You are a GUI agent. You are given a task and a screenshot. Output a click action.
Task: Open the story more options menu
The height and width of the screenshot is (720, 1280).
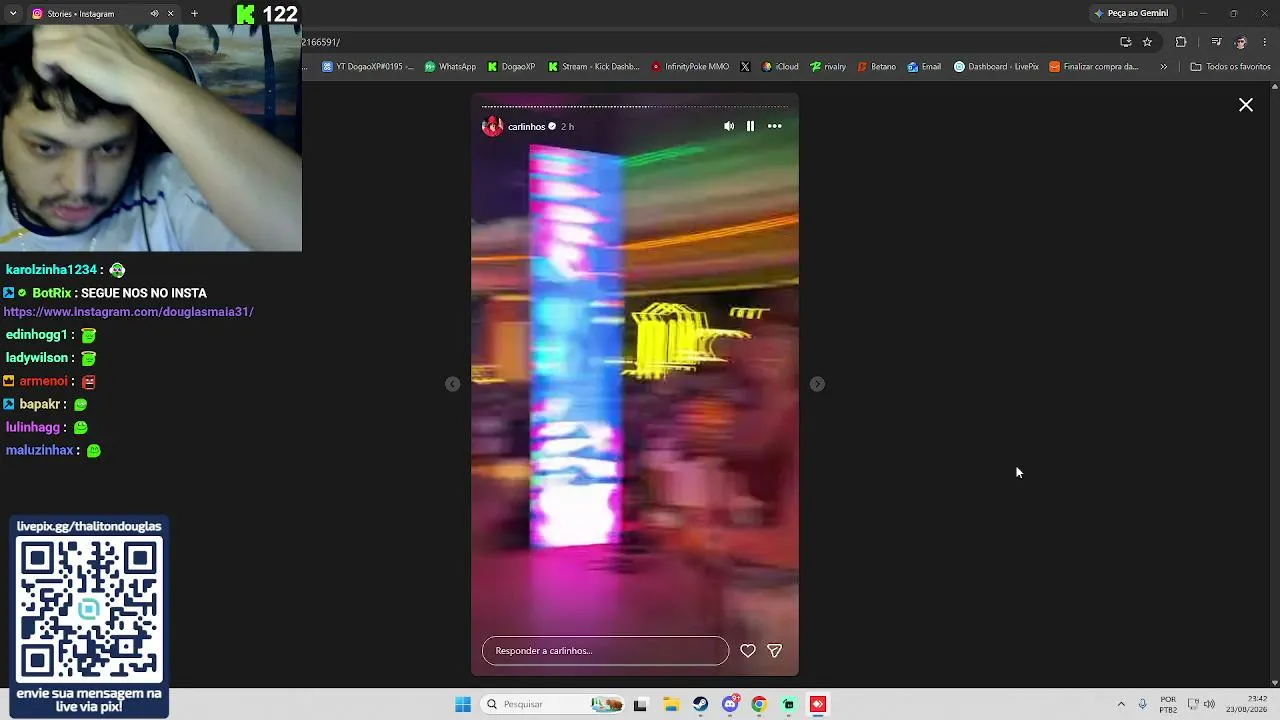pos(774,126)
